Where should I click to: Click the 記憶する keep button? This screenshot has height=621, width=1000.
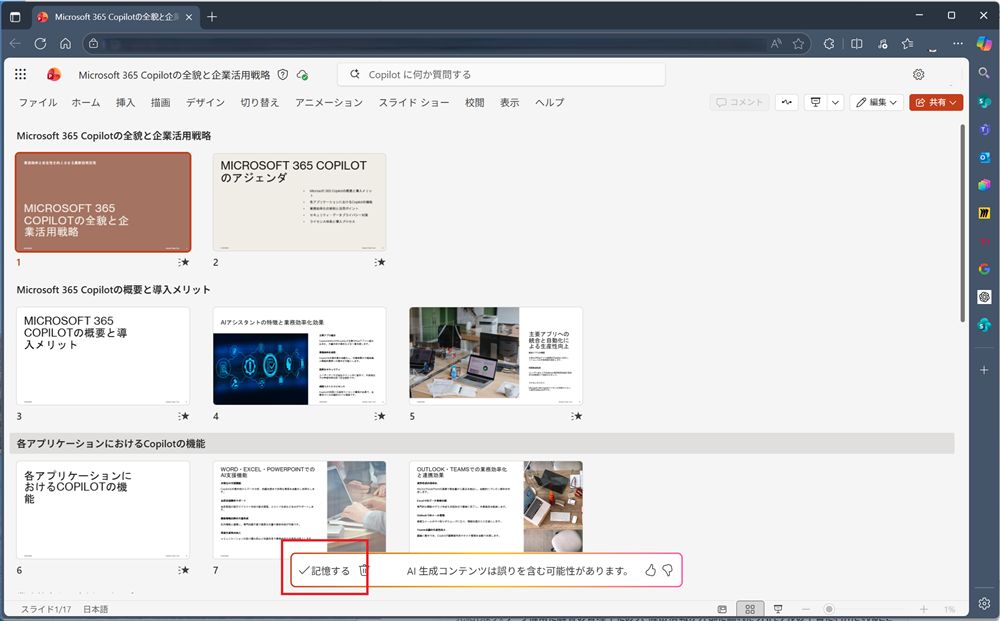pyautogui.click(x=324, y=571)
